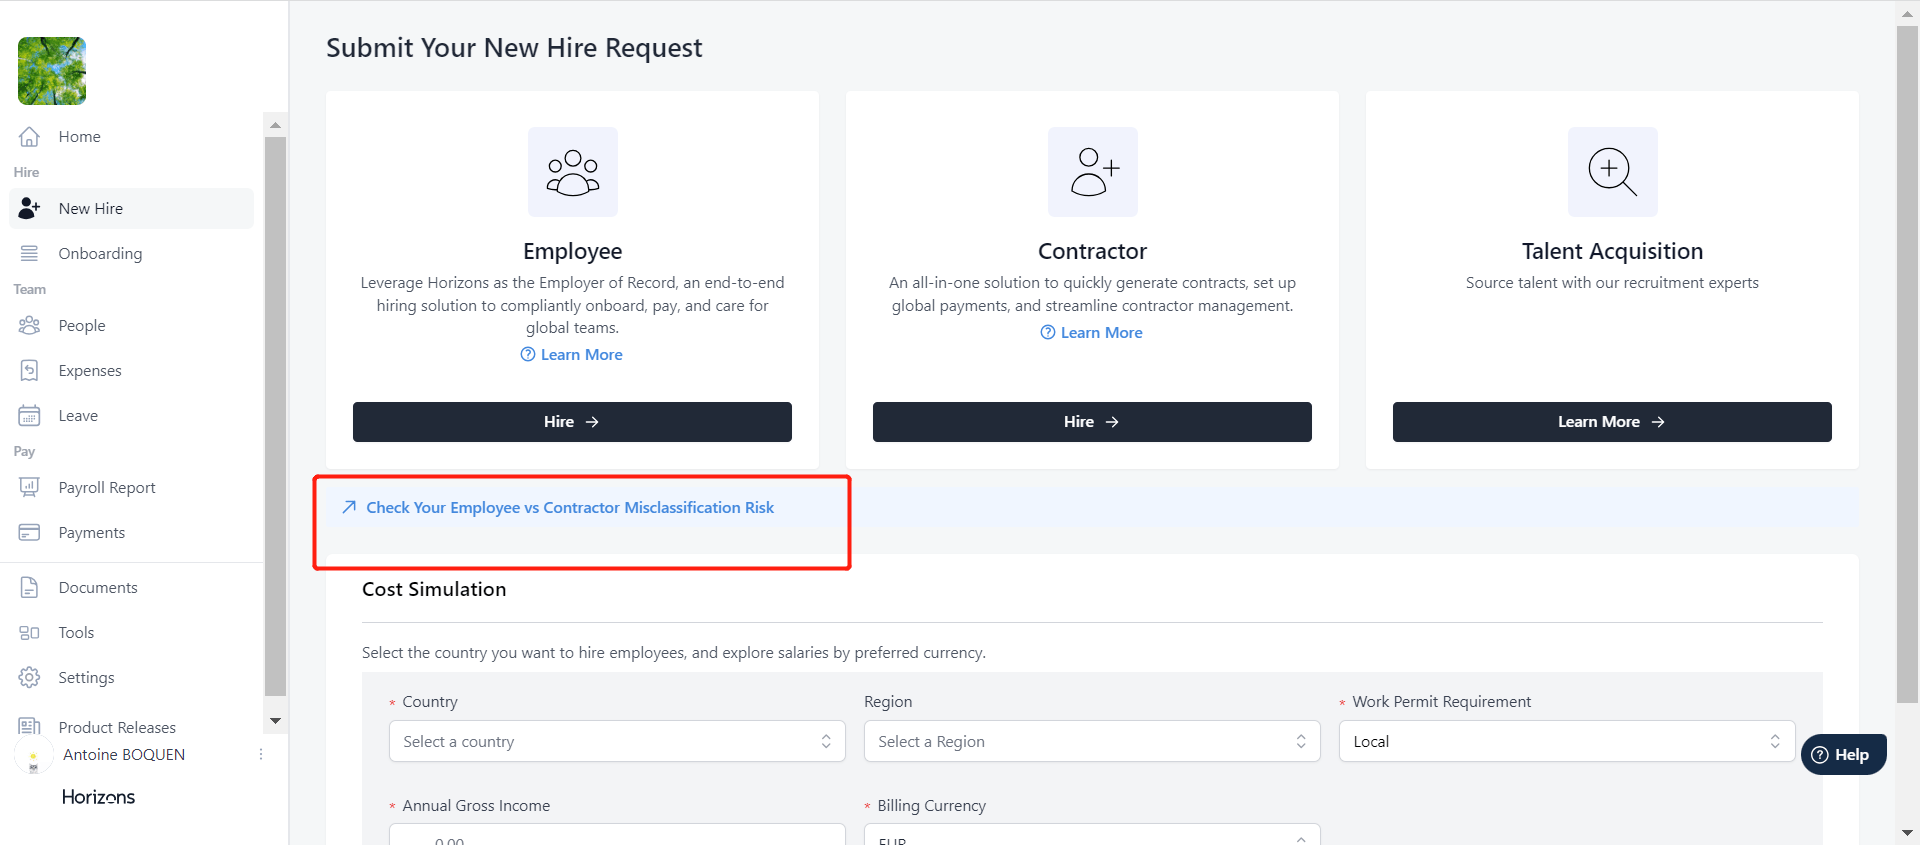Click the Cost Simulation heading
Image resolution: width=1920 pixels, height=845 pixels.
coord(434,590)
